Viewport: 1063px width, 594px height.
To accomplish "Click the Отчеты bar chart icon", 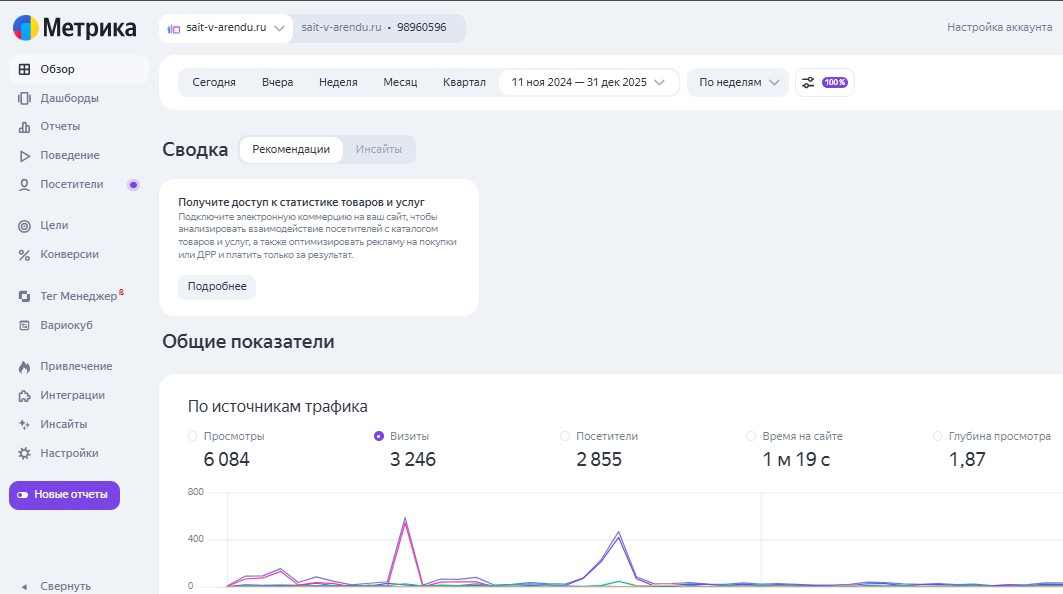I will point(24,127).
